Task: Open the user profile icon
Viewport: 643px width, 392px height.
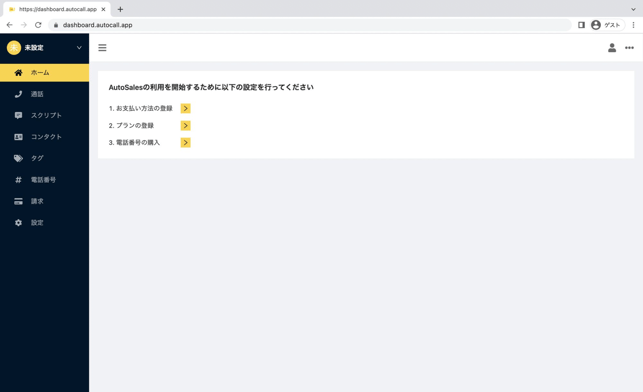Action: [612, 48]
